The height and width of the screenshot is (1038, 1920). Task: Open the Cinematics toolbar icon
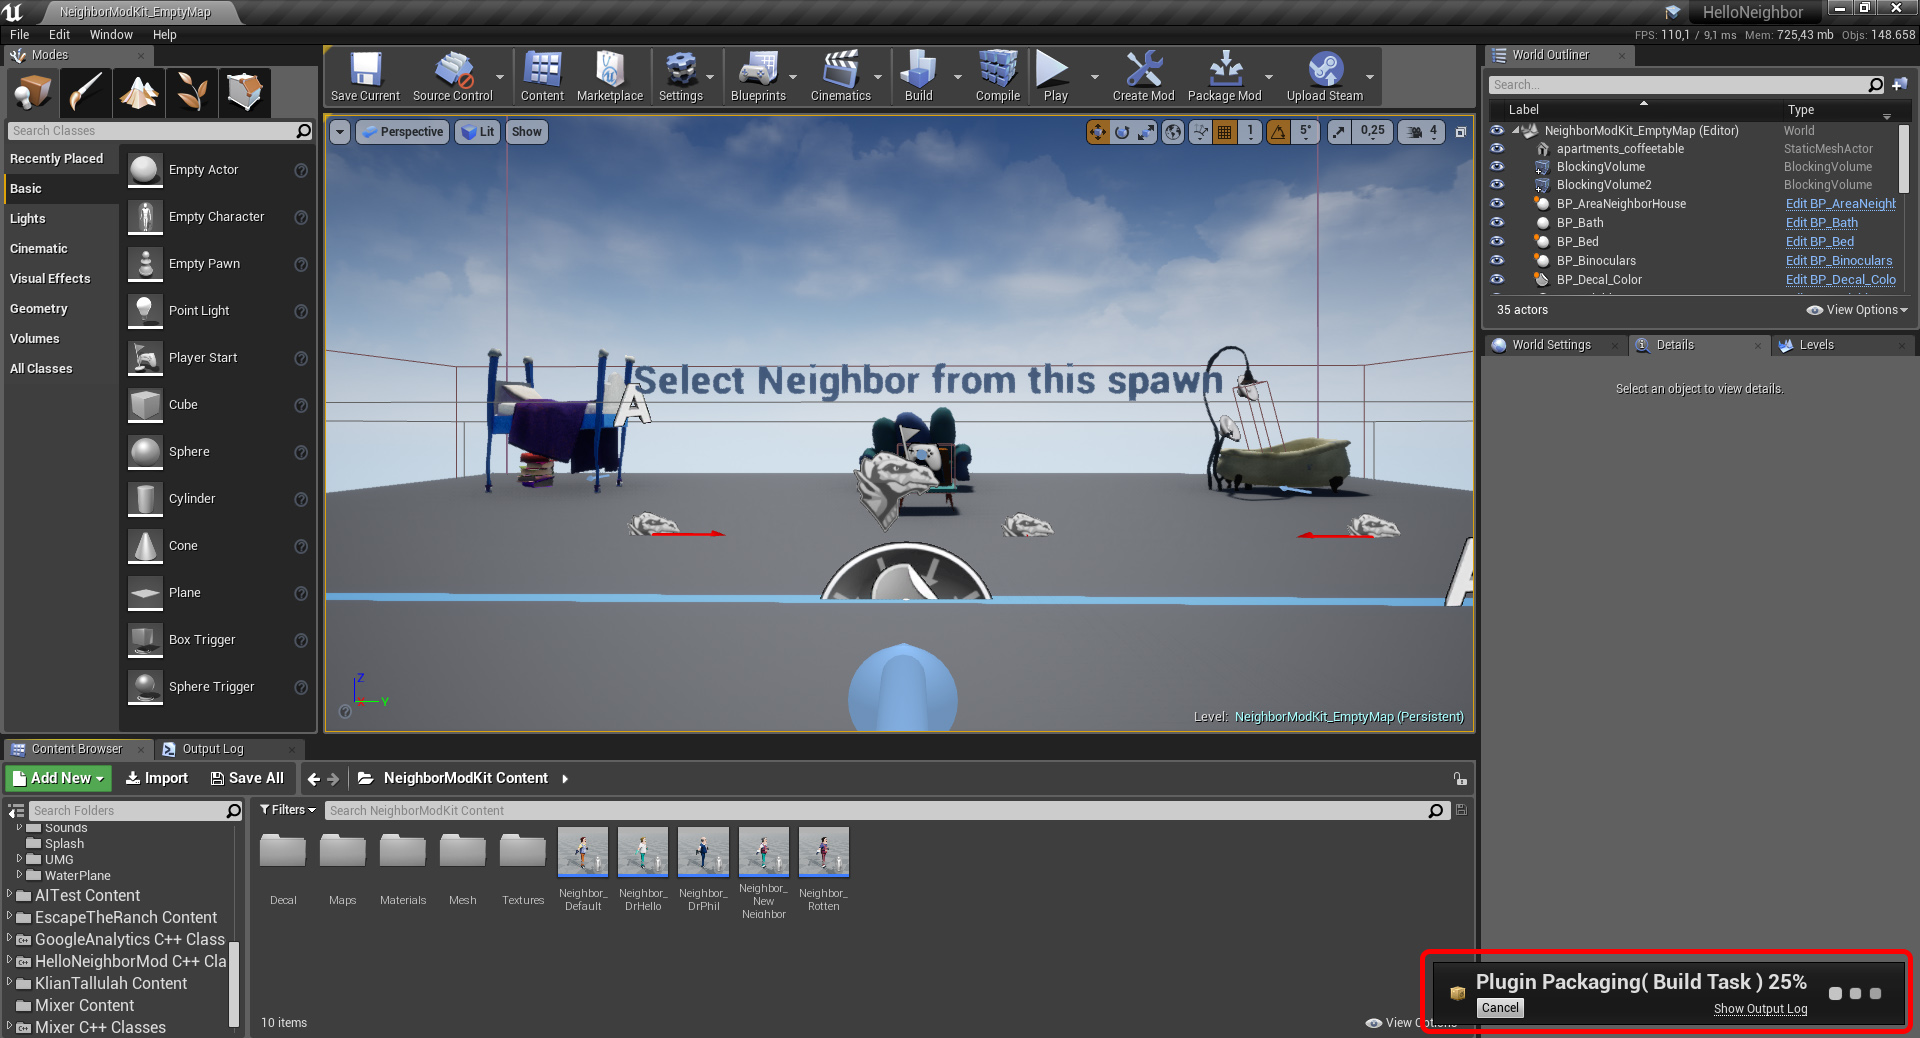click(x=840, y=76)
